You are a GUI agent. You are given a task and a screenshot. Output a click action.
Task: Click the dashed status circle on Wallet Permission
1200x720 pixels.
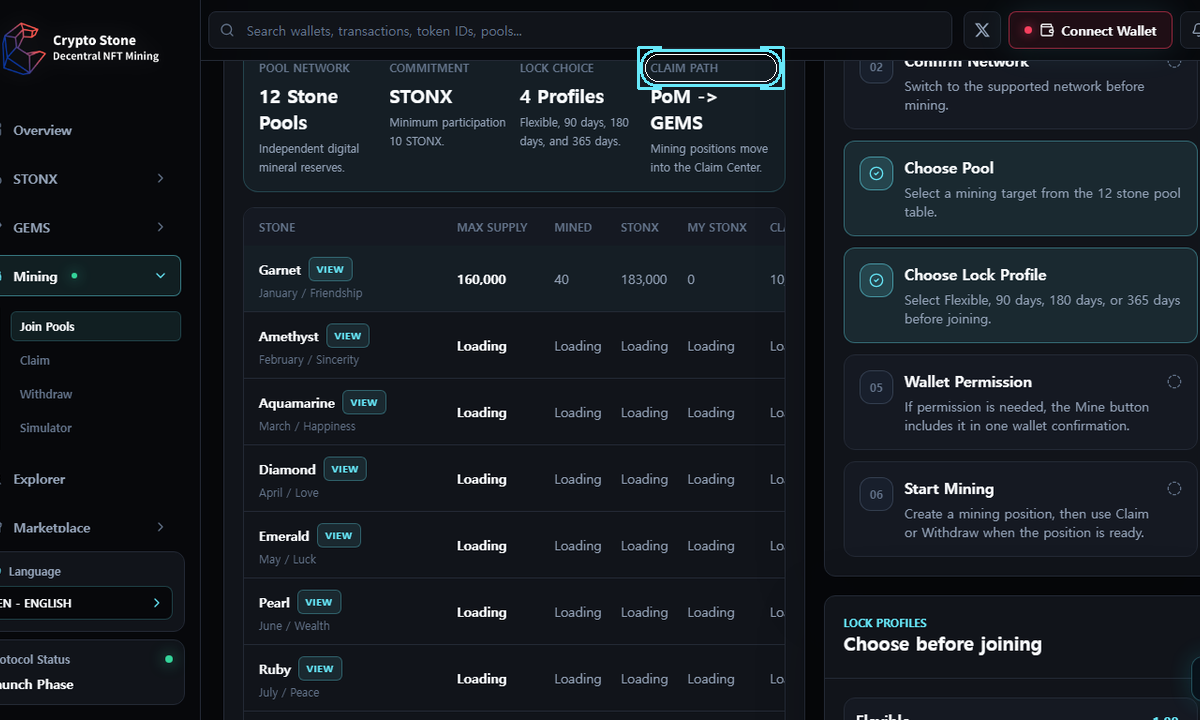coord(1174,382)
